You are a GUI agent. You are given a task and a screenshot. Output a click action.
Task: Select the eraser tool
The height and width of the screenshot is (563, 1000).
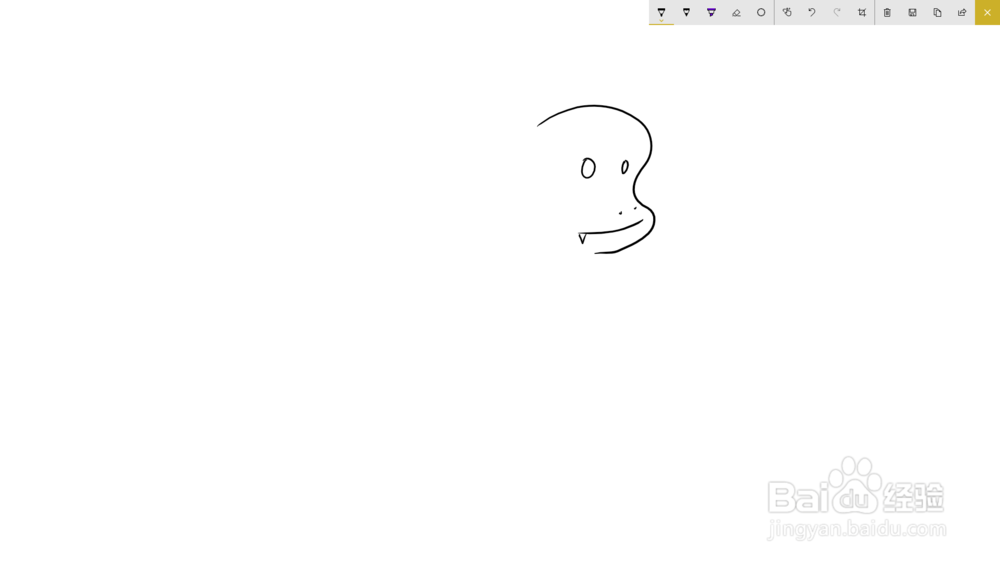tap(736, 12)
